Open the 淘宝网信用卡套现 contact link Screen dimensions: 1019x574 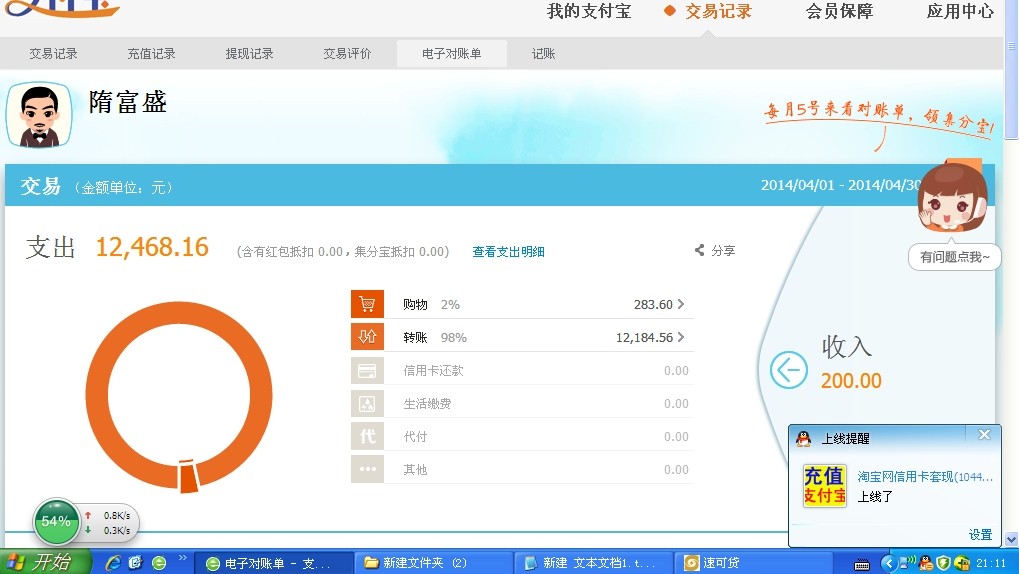click(925, 476)
